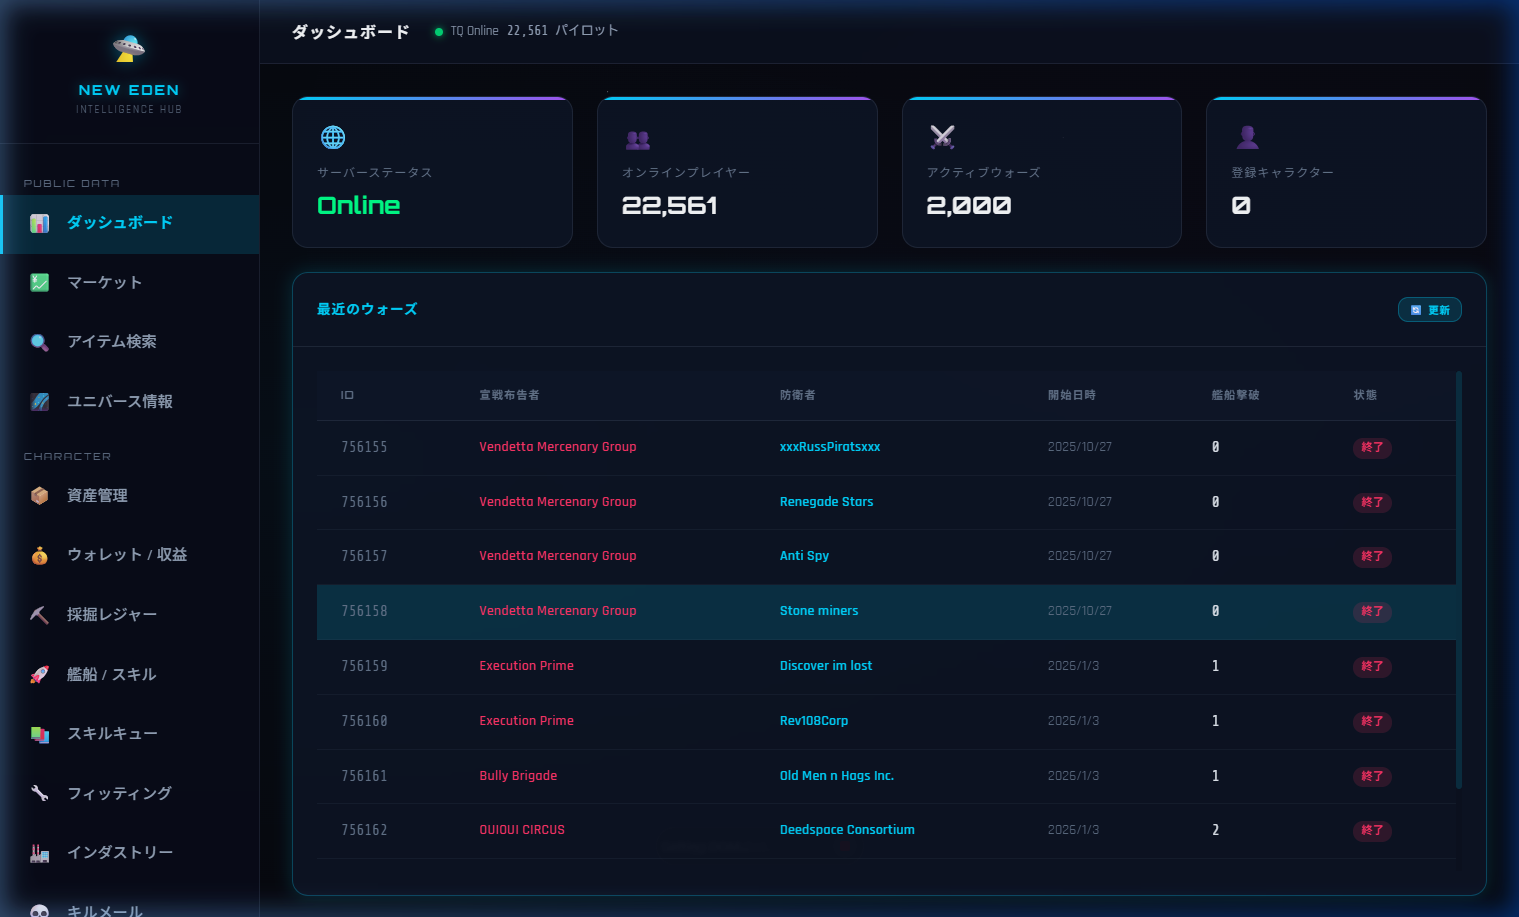Click the dashboard chart icon in sidebar

(x=40, y=223)
